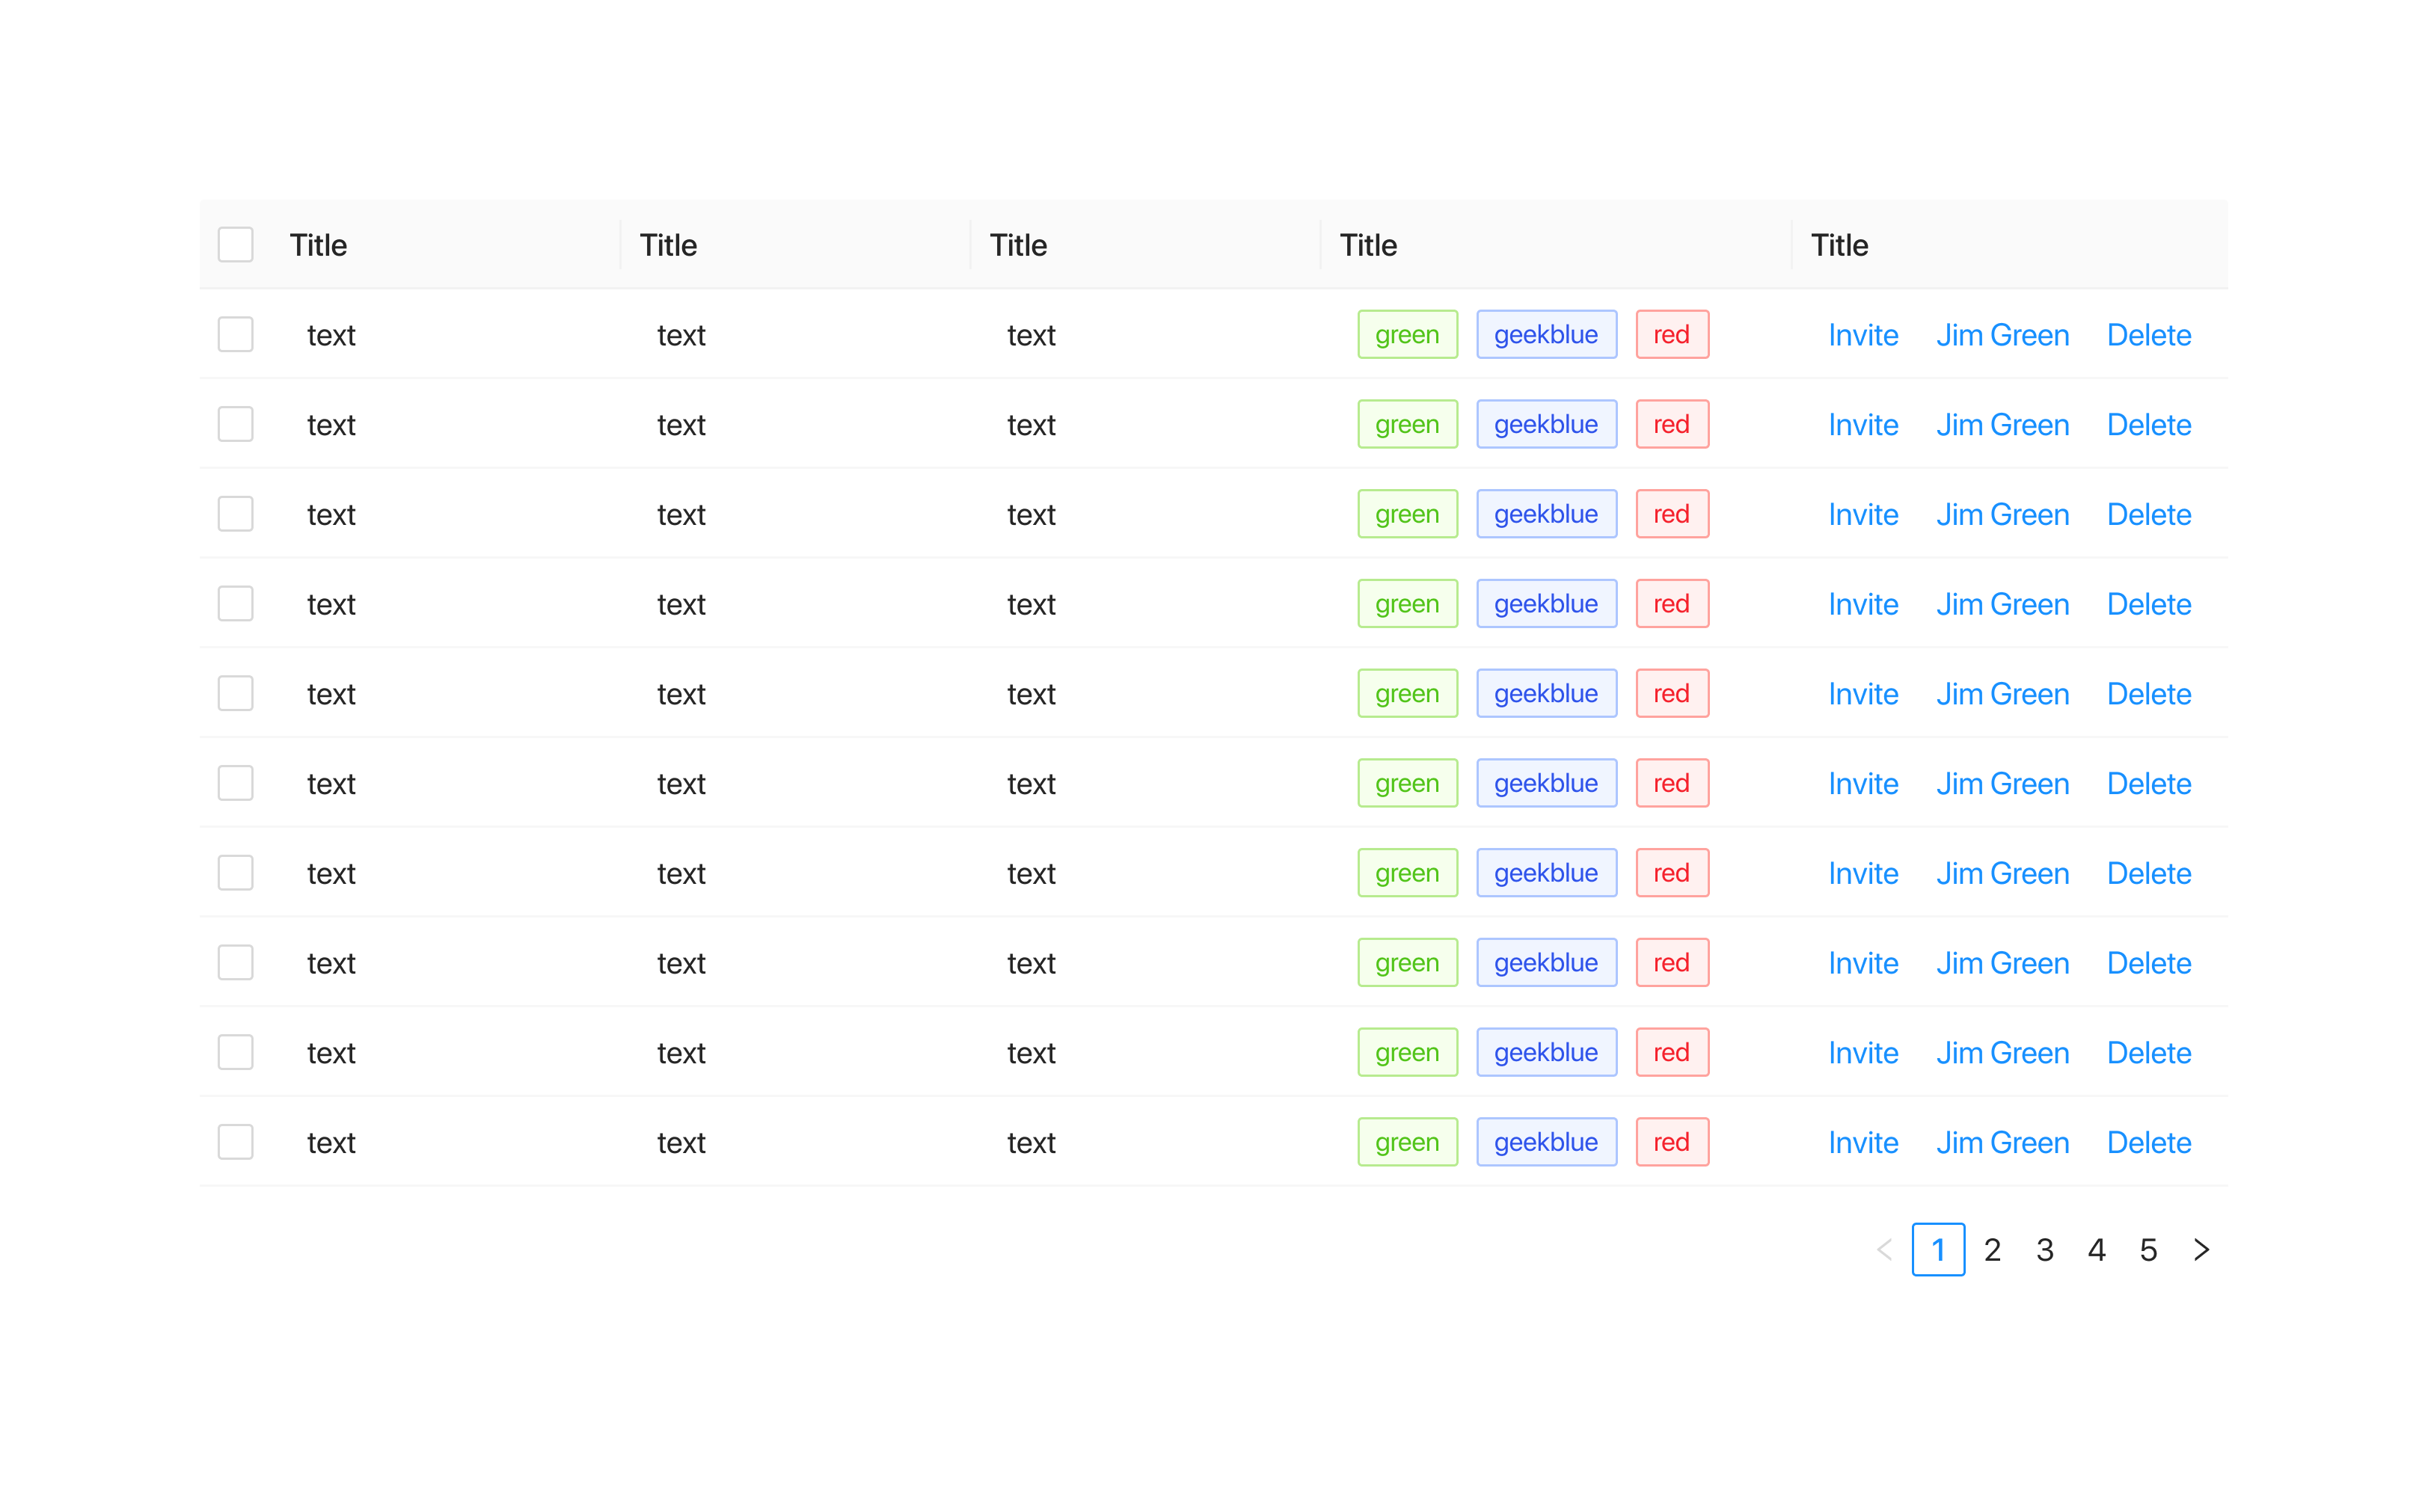The width and height of the screenshot is (2428, 1512).
Task: Click Delete in the third row
Action: click(x=2149, y=514)
